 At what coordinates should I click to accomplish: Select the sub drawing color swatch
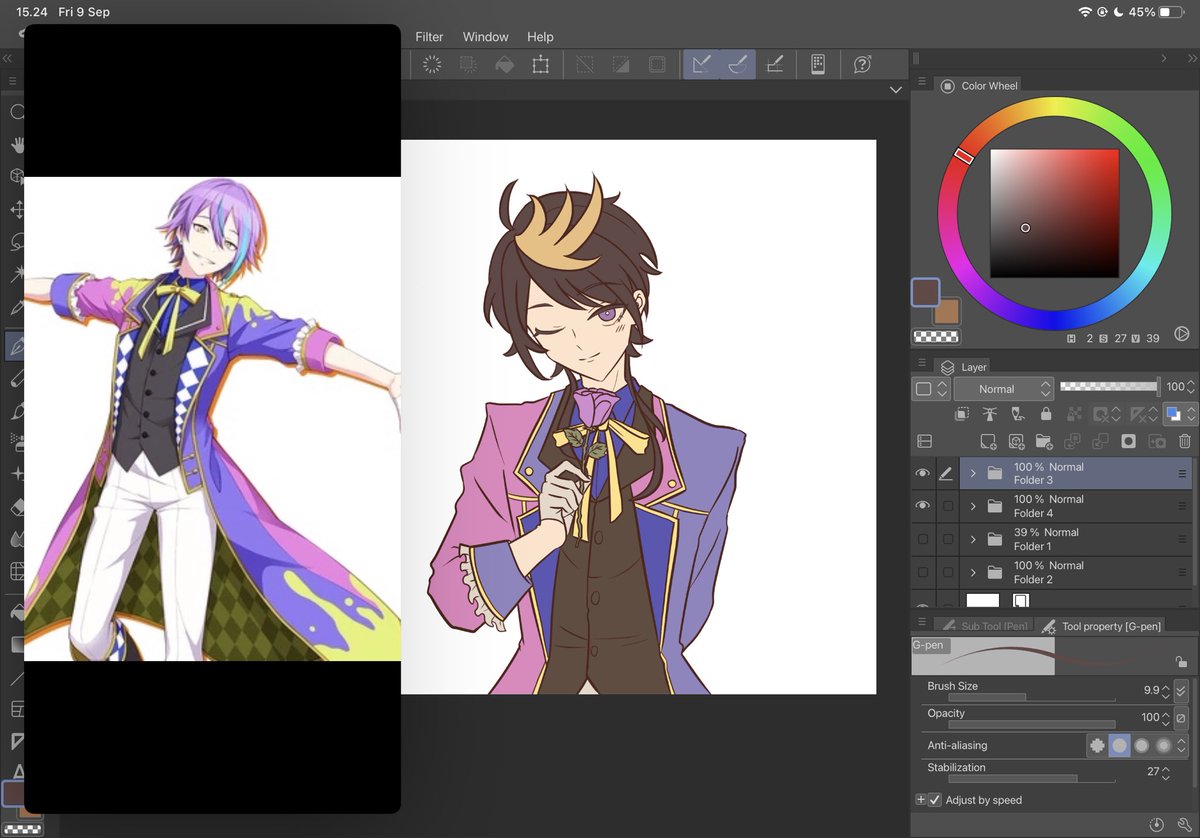(x=948, y=313)
